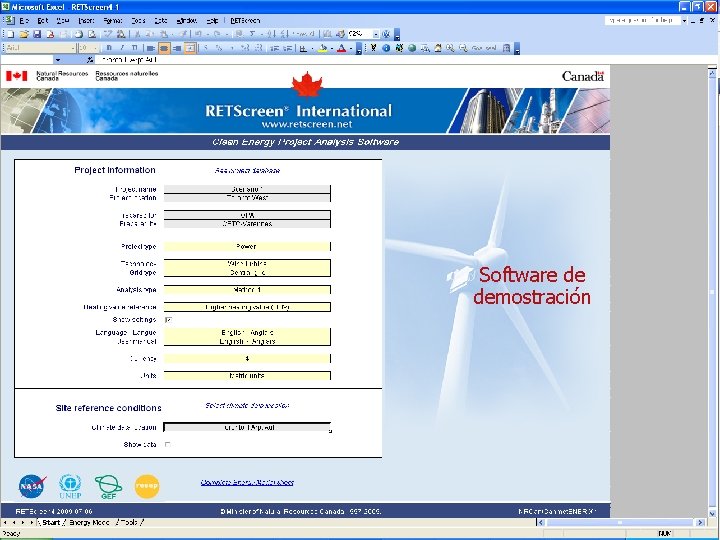720x540 pixels.
Task: Open the Font Color red A swatch
Action: (x=341, y=48)
